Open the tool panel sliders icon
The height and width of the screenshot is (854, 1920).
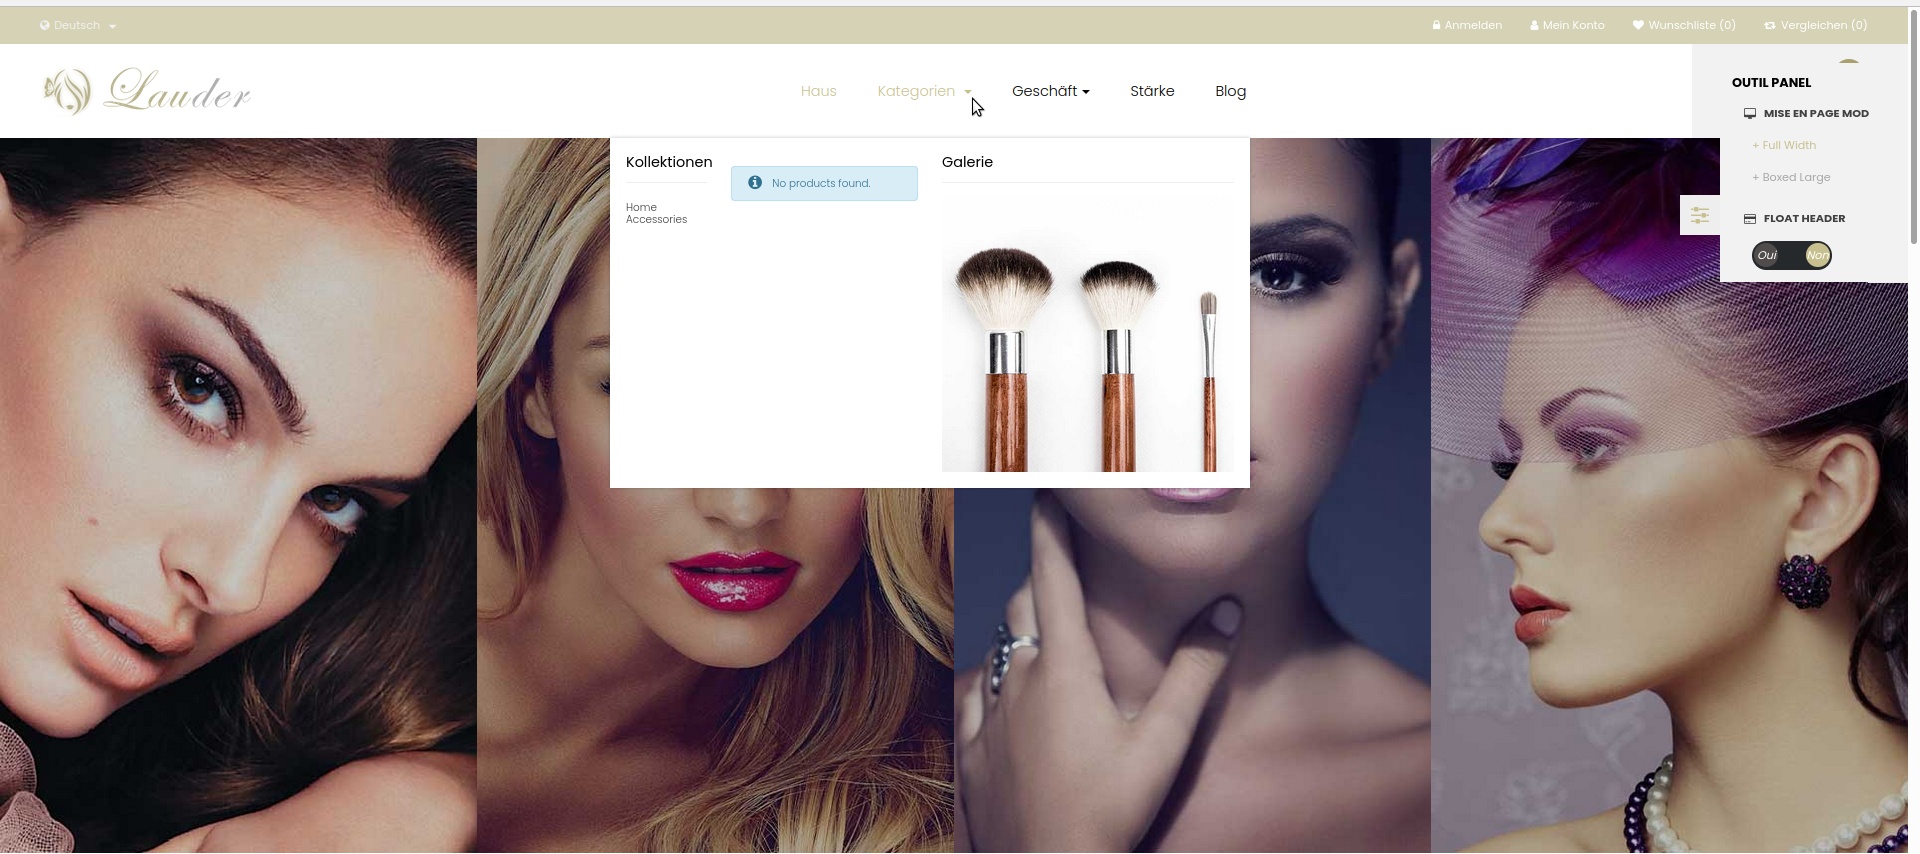(x=1700, y=215)
